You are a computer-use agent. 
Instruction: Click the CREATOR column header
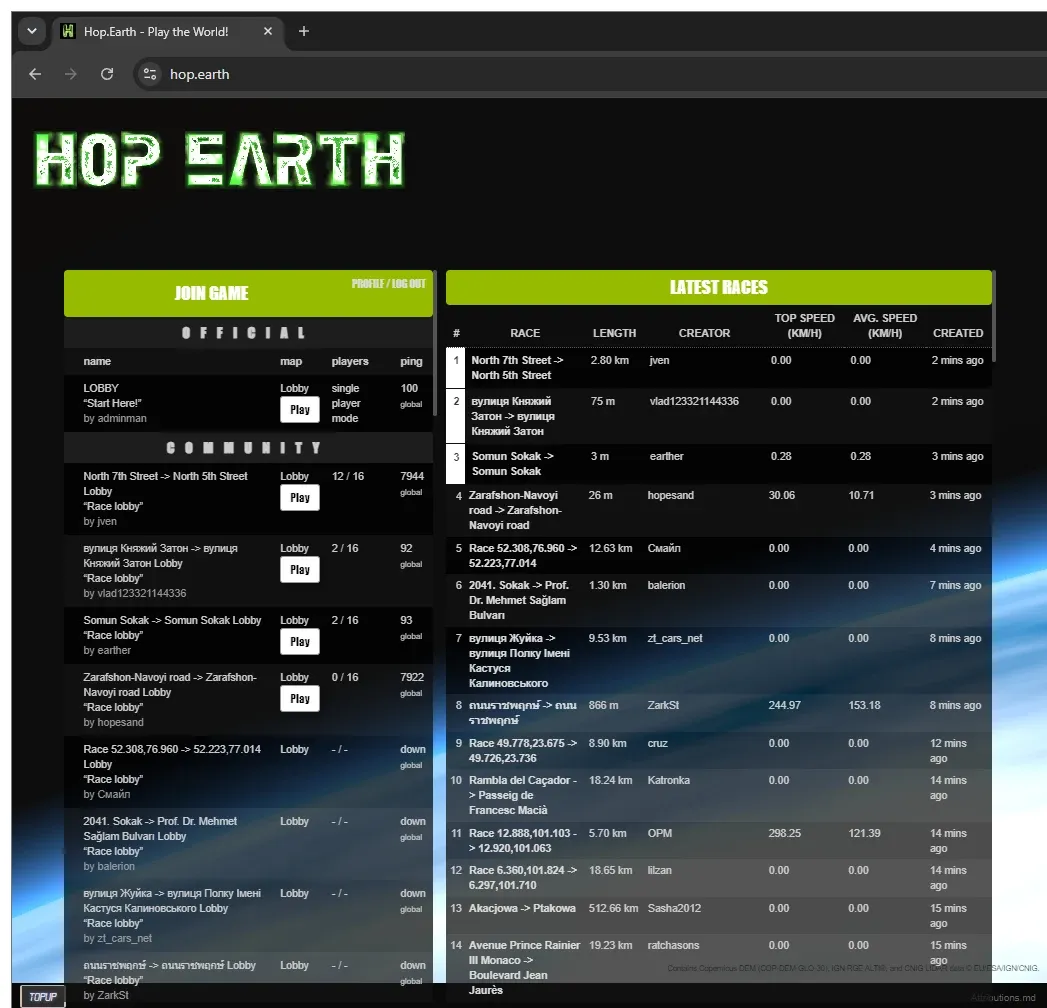coord(704,333)
